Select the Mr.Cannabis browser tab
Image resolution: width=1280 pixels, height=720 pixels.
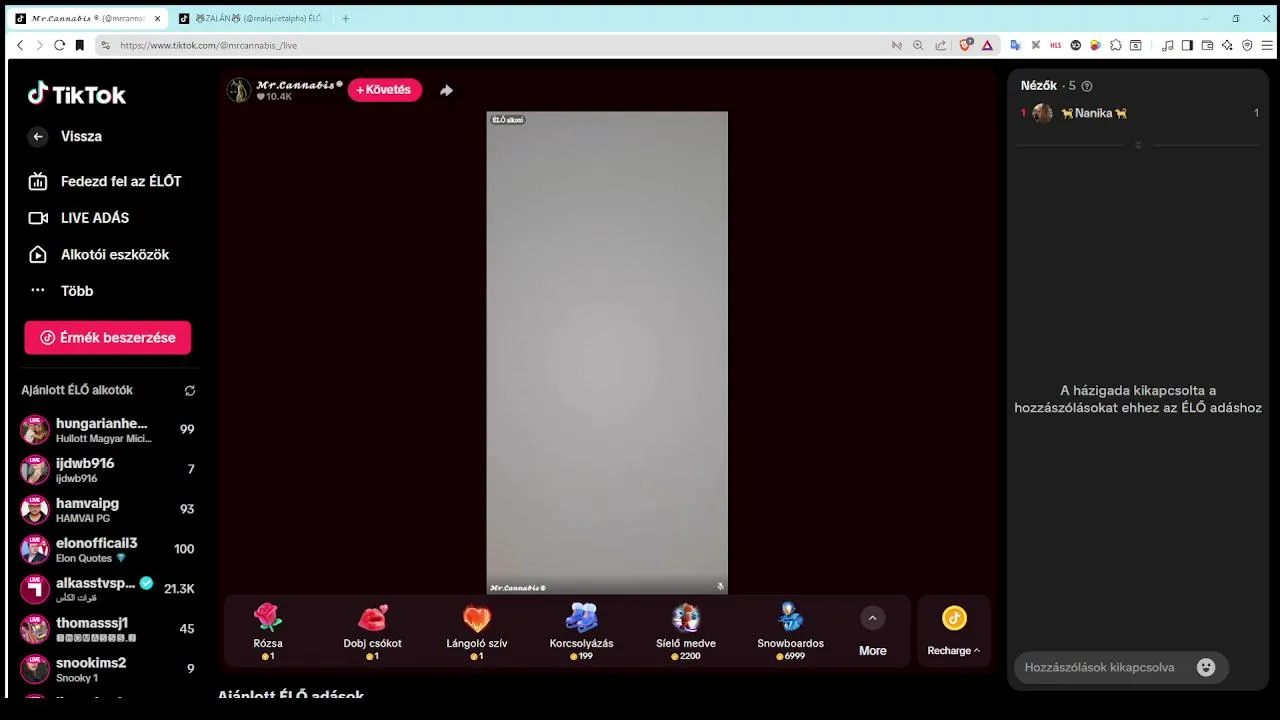88,18
